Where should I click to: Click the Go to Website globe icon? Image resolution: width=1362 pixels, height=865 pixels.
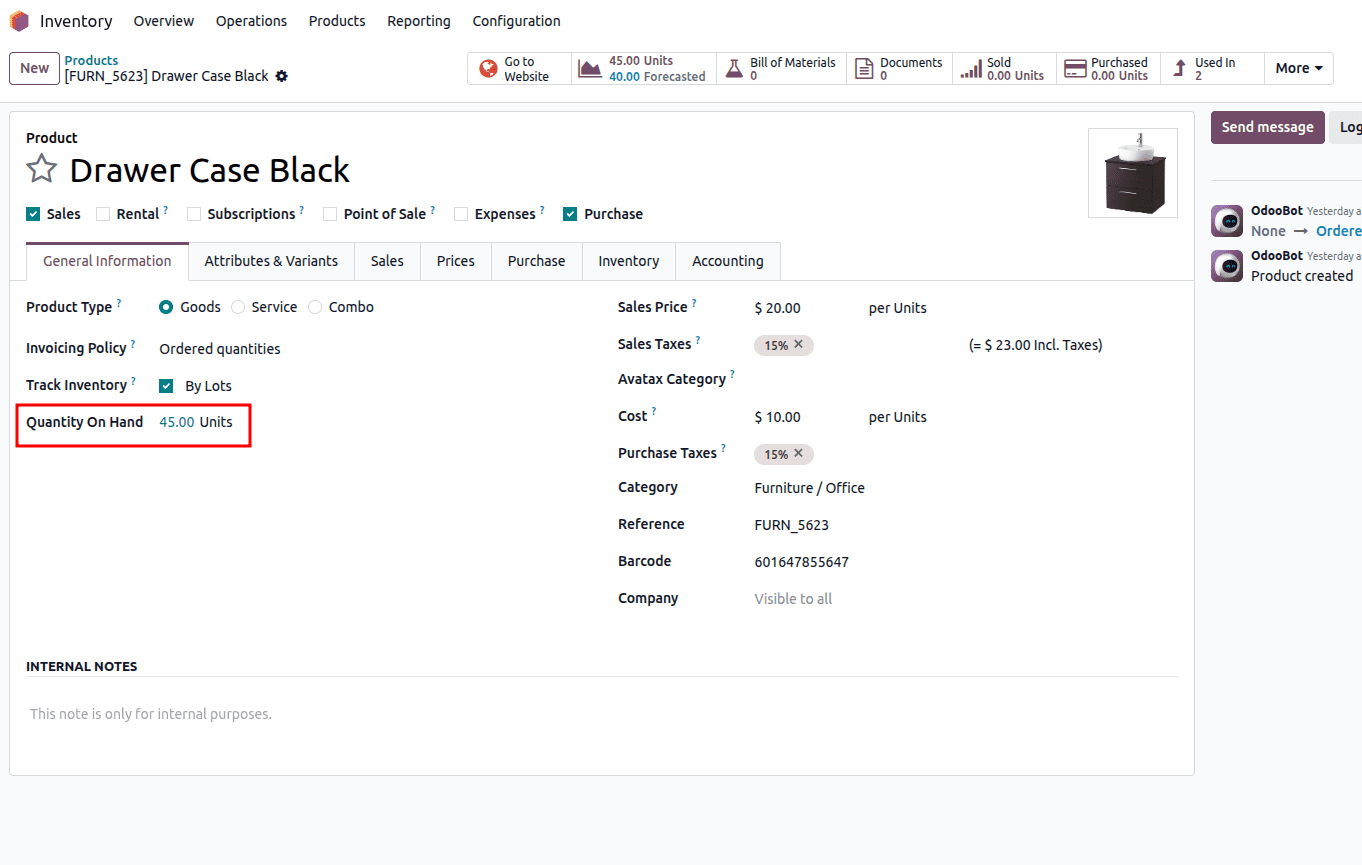[488, 68]
